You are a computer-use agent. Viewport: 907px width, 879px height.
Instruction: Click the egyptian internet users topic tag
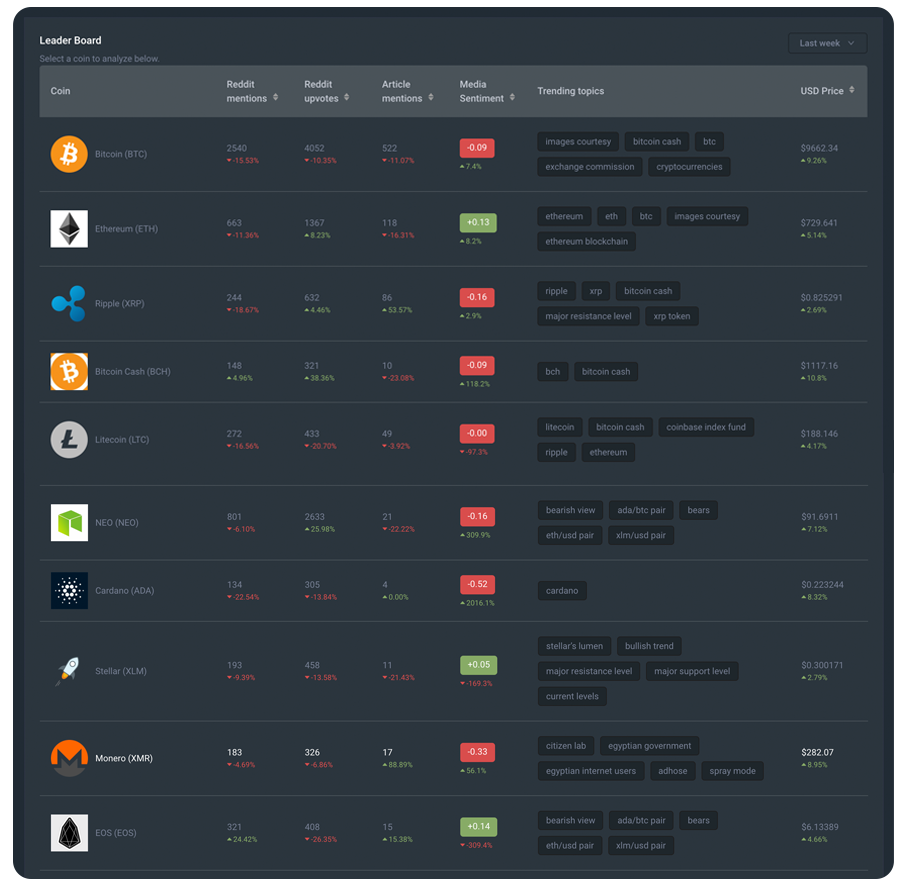591,771
